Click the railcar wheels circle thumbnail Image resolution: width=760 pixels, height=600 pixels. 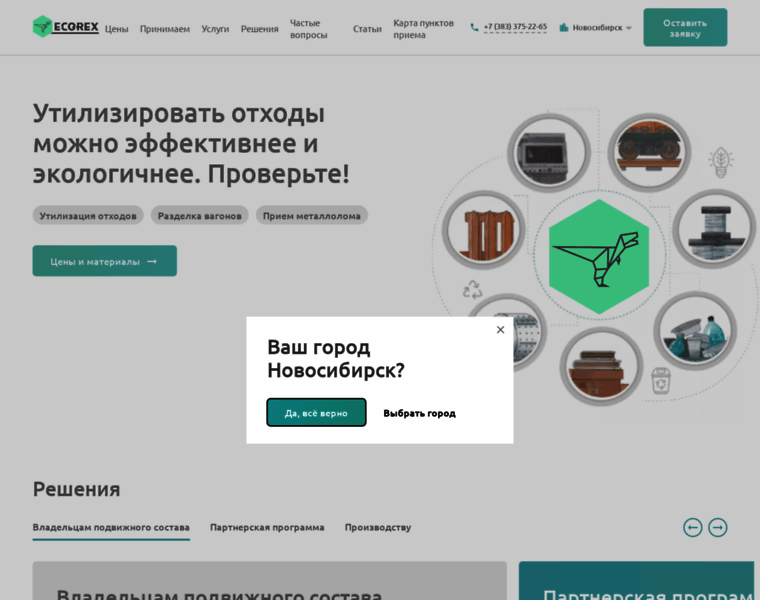click(x=649, y=153)
